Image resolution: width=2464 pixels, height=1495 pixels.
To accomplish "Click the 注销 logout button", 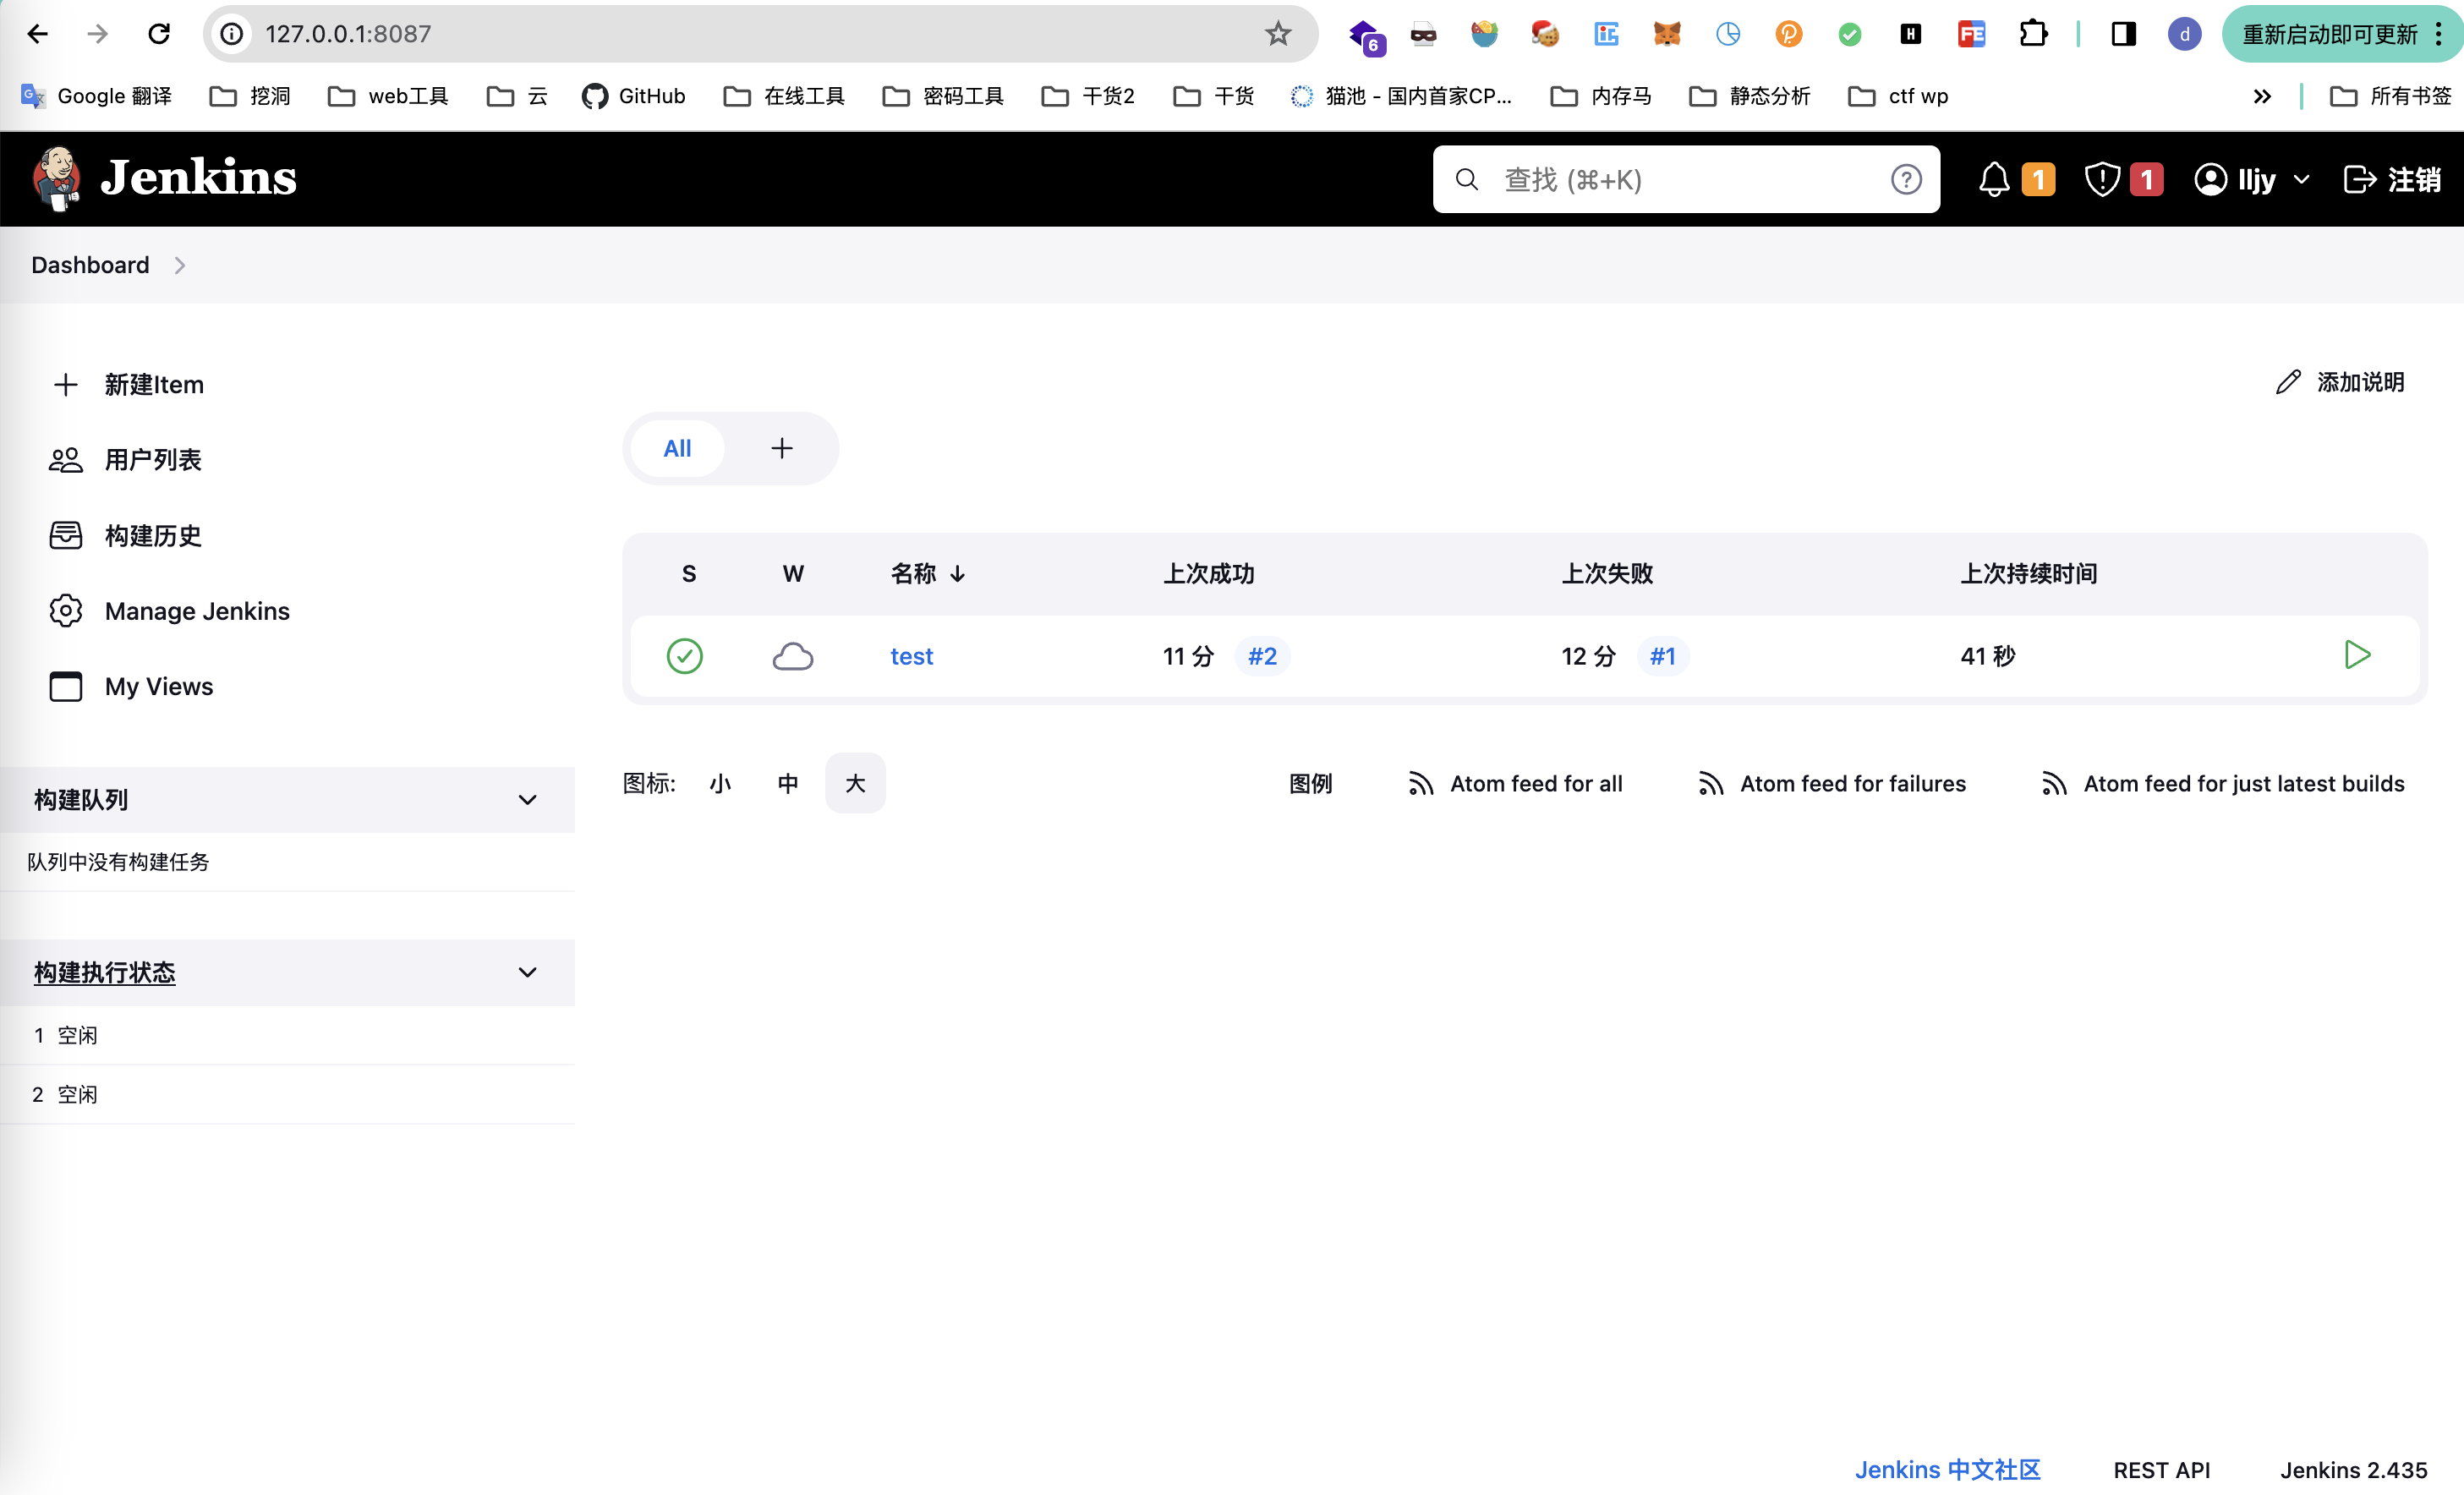I will tap(2392, 179).
